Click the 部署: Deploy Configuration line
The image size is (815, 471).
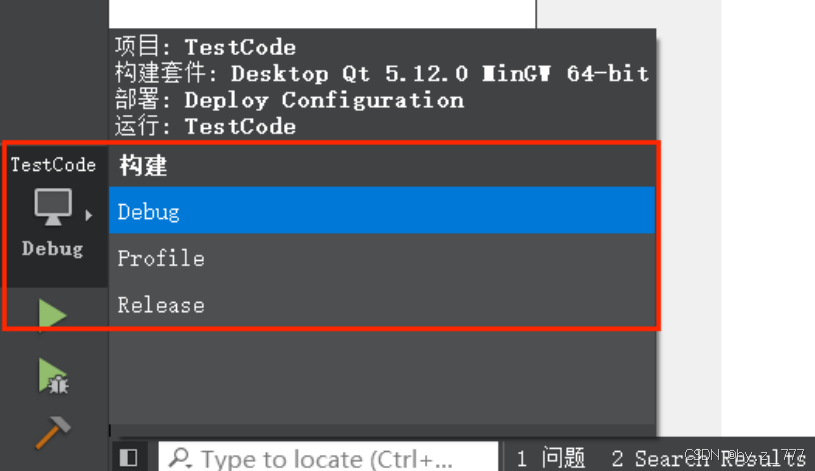pyautogui.click(x=289, y=100)
